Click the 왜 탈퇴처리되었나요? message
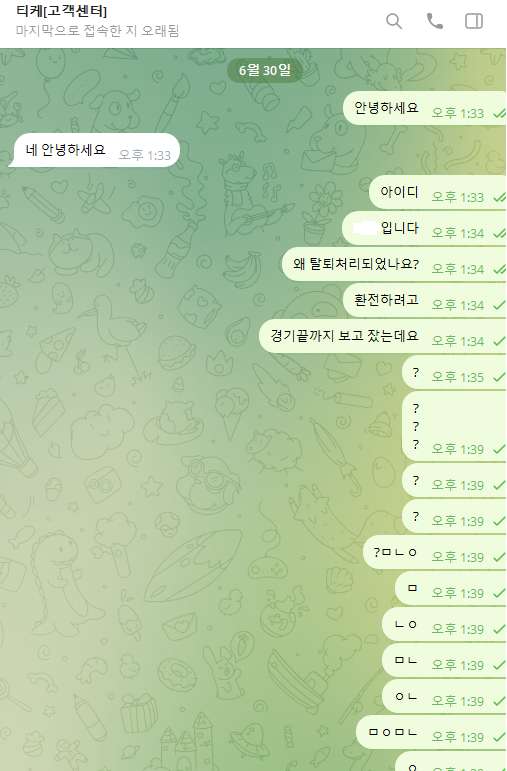 coord(394,264)
